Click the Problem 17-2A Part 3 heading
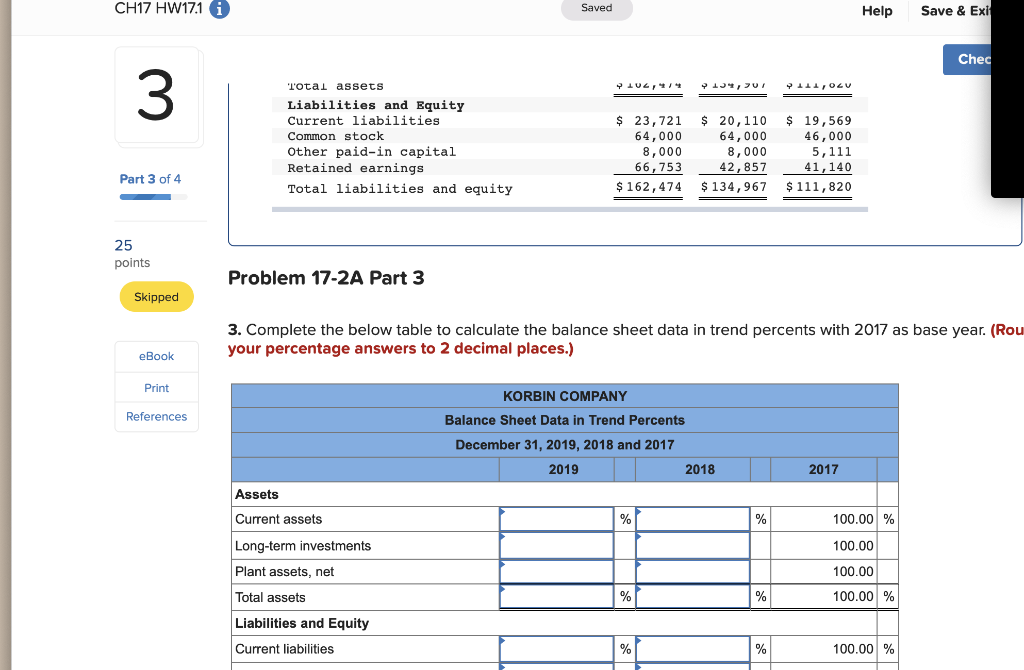This screenshot has height=670, width=1024. (324, 278)
